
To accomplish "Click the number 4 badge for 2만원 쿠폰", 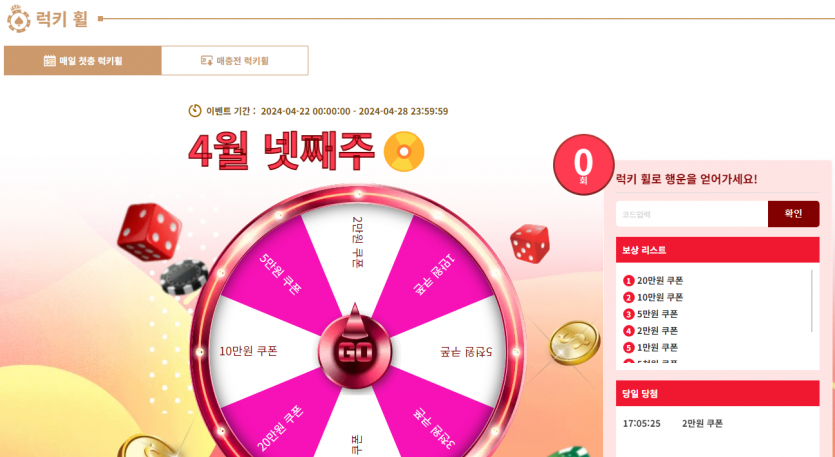I will coord(629,331).
